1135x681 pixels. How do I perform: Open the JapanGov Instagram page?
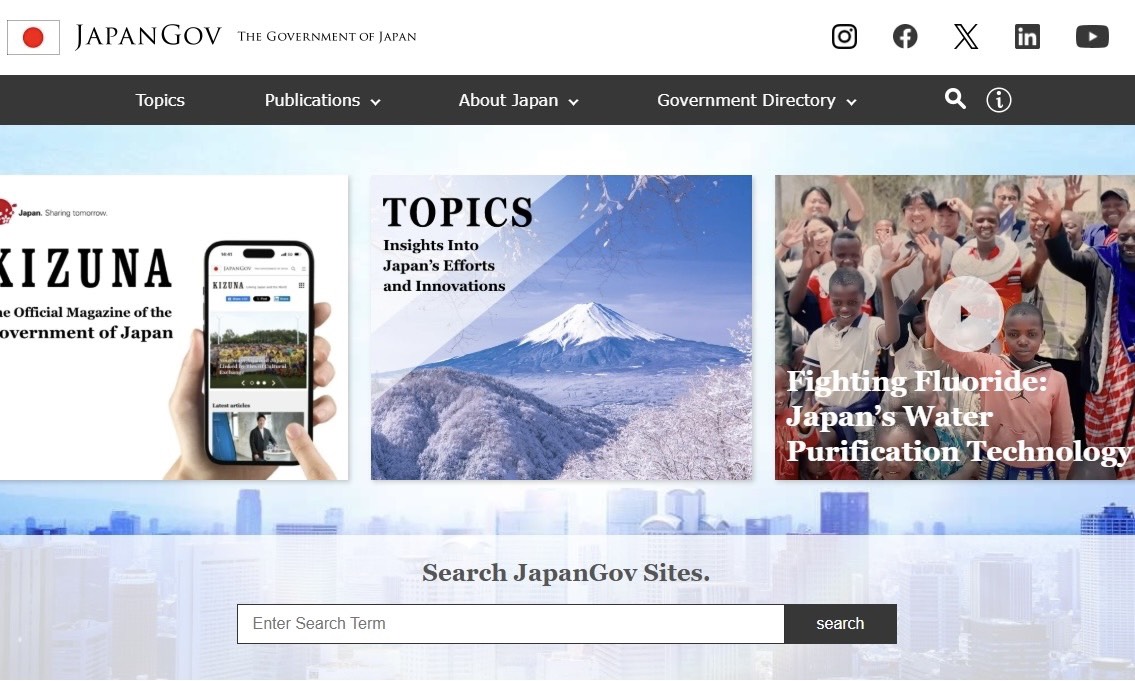(x=844, y=37)
